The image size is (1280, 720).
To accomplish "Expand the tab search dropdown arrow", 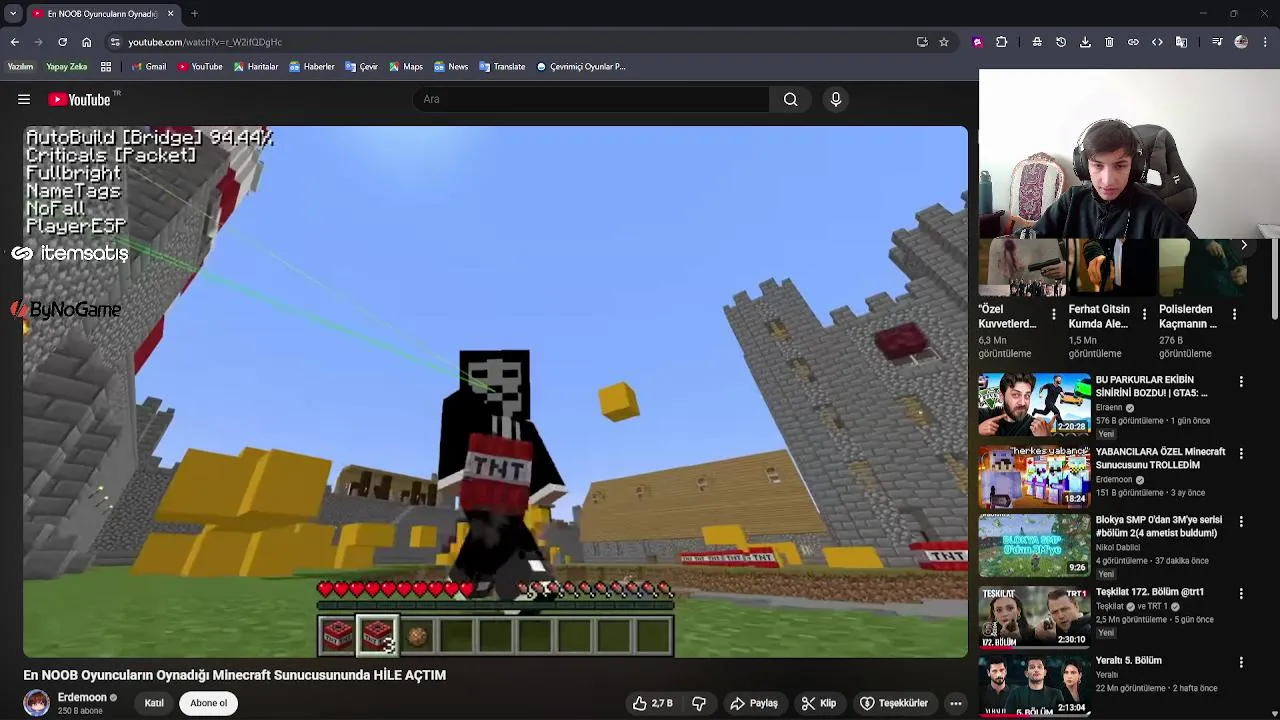I will tap(12, 14).
